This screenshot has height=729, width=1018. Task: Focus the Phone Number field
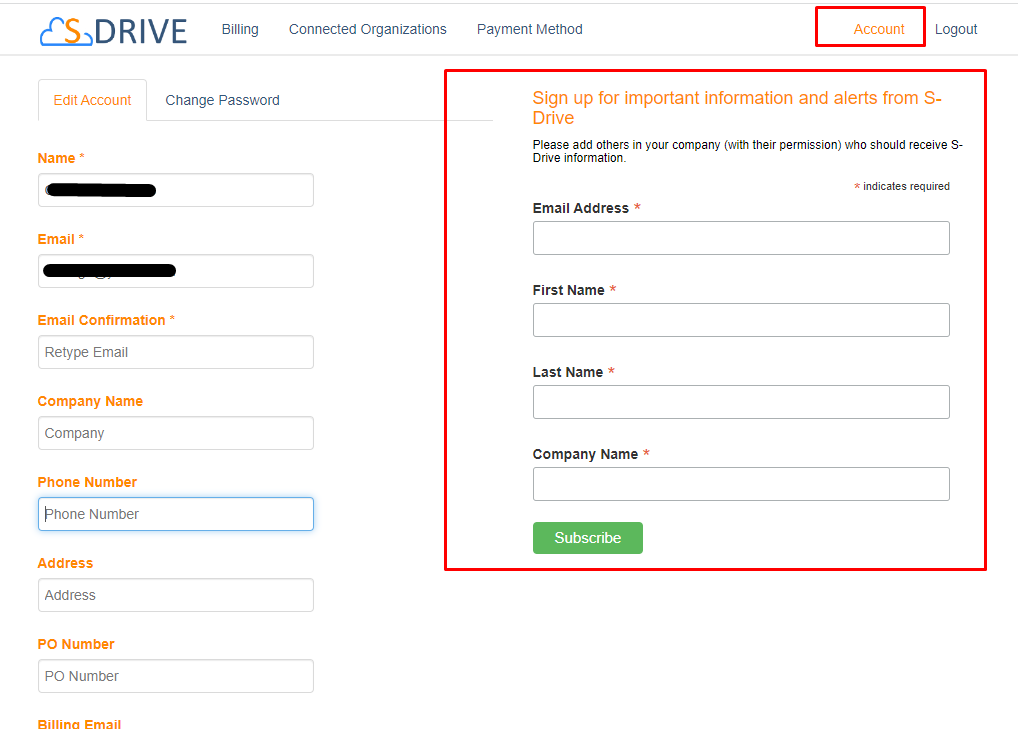click(x=175, y=514)
